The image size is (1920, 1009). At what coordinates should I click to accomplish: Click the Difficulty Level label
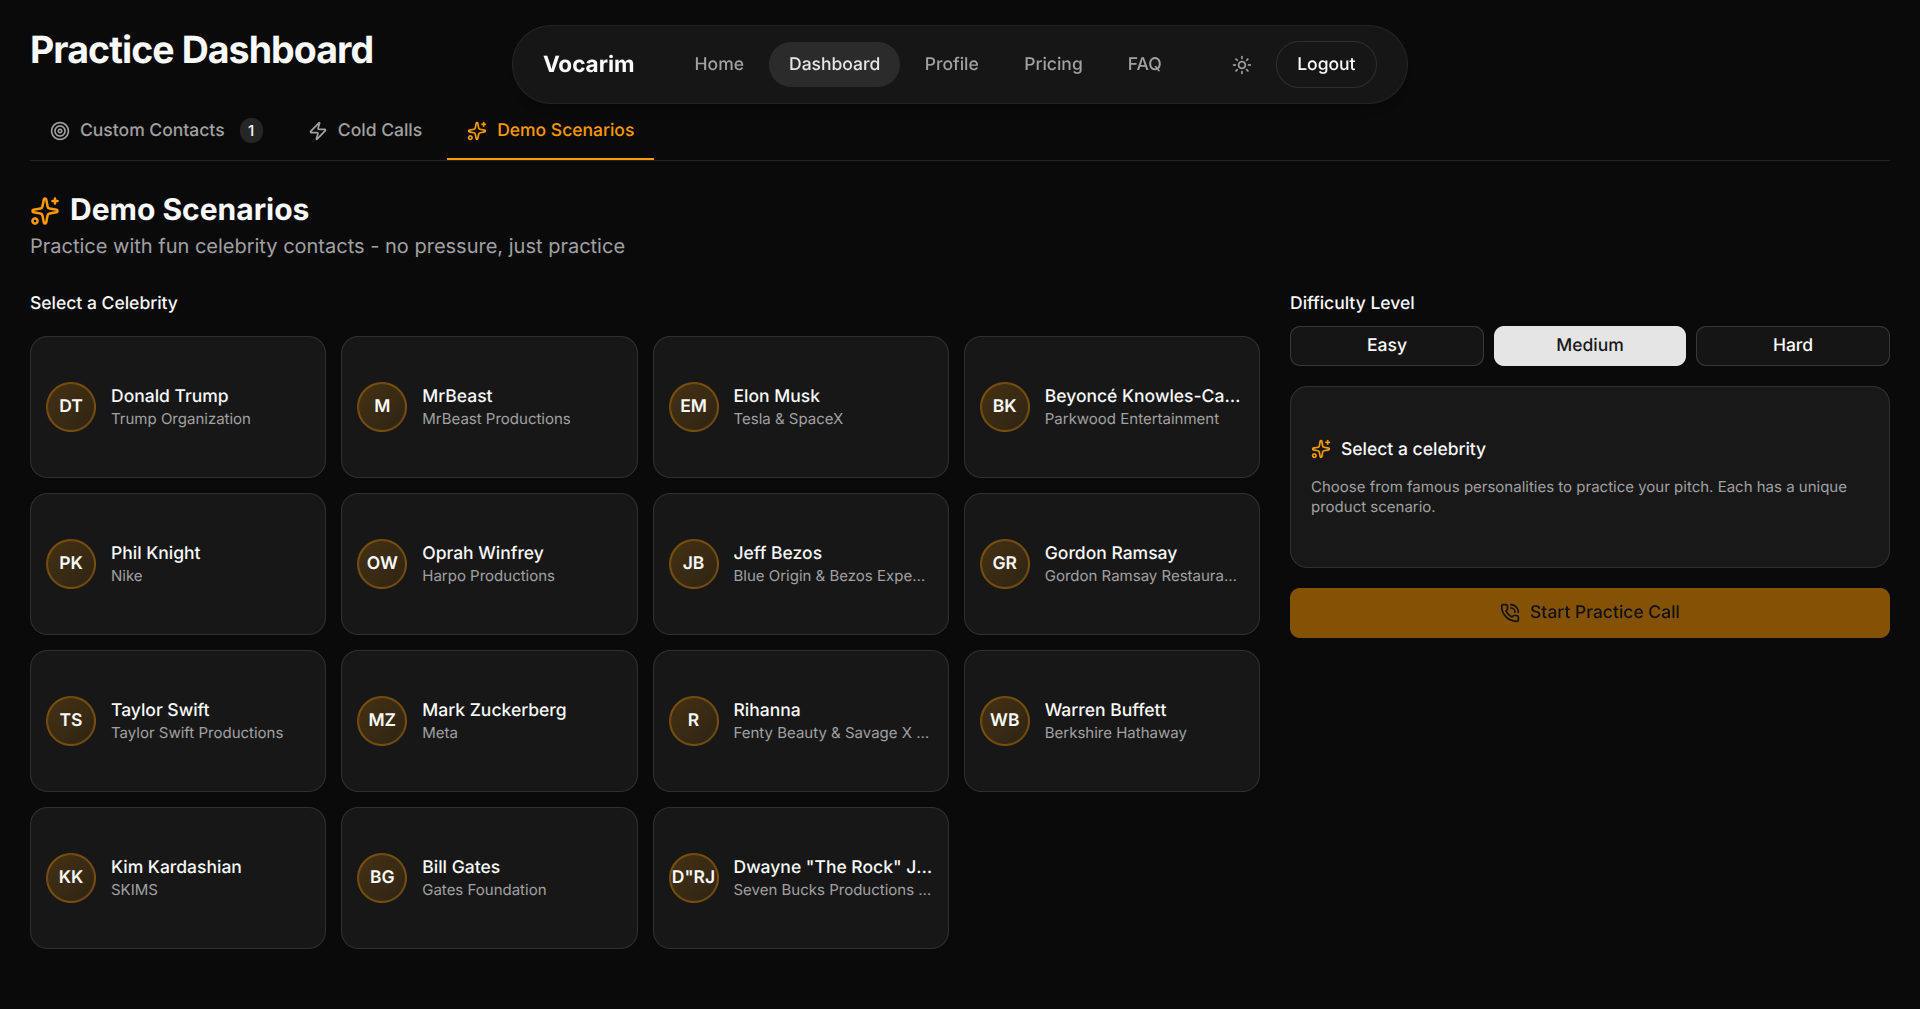coord(1352,303)
